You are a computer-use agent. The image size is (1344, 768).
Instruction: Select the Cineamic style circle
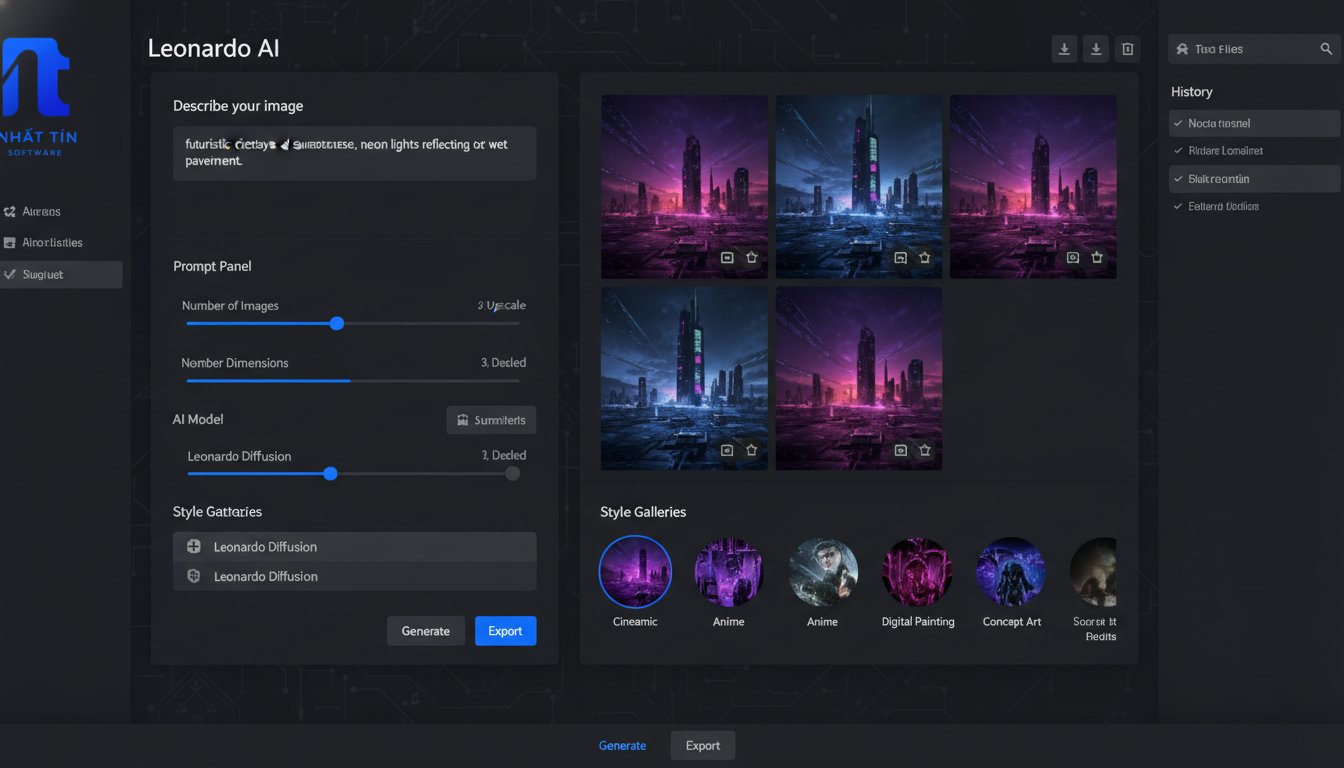tap(635, 572)
